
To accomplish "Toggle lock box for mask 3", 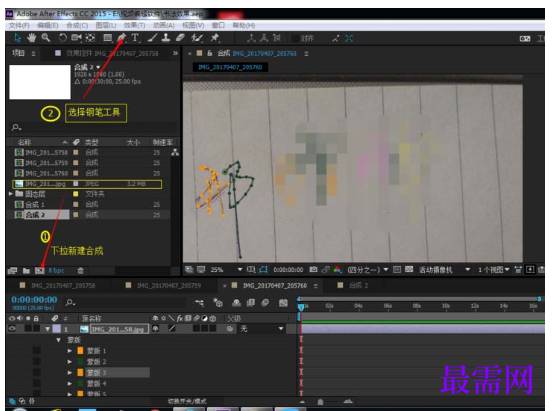I will click(x=36, y=373).
